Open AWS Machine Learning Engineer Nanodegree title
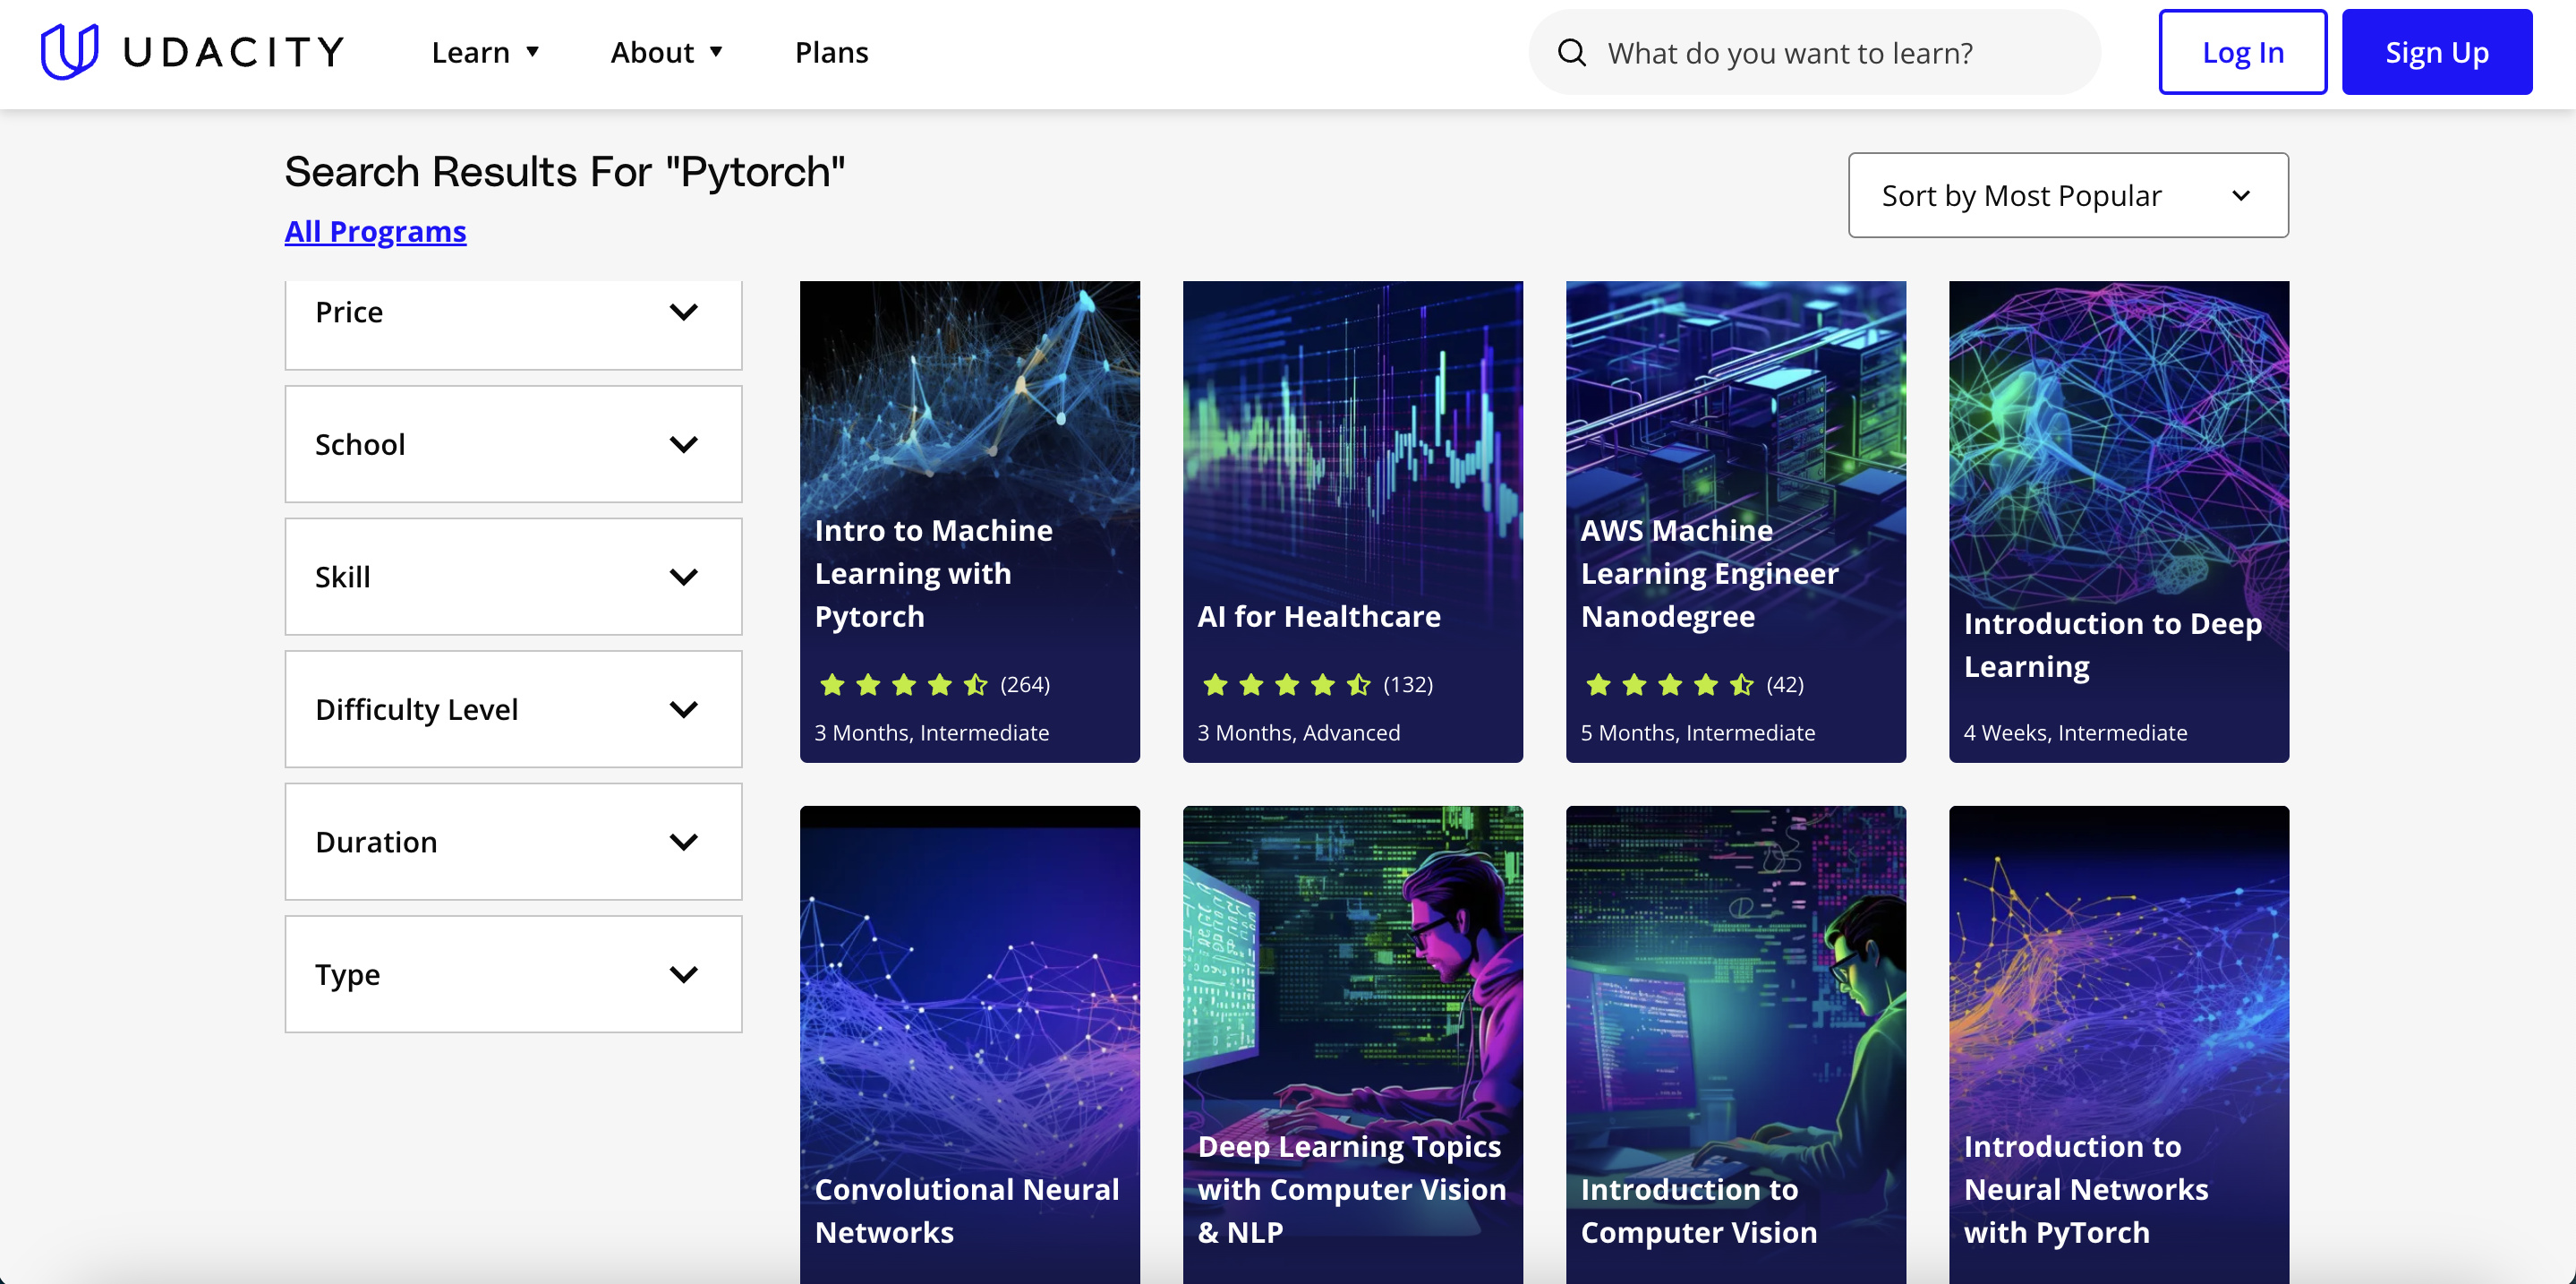2576x1284 pixels. 1709,573
